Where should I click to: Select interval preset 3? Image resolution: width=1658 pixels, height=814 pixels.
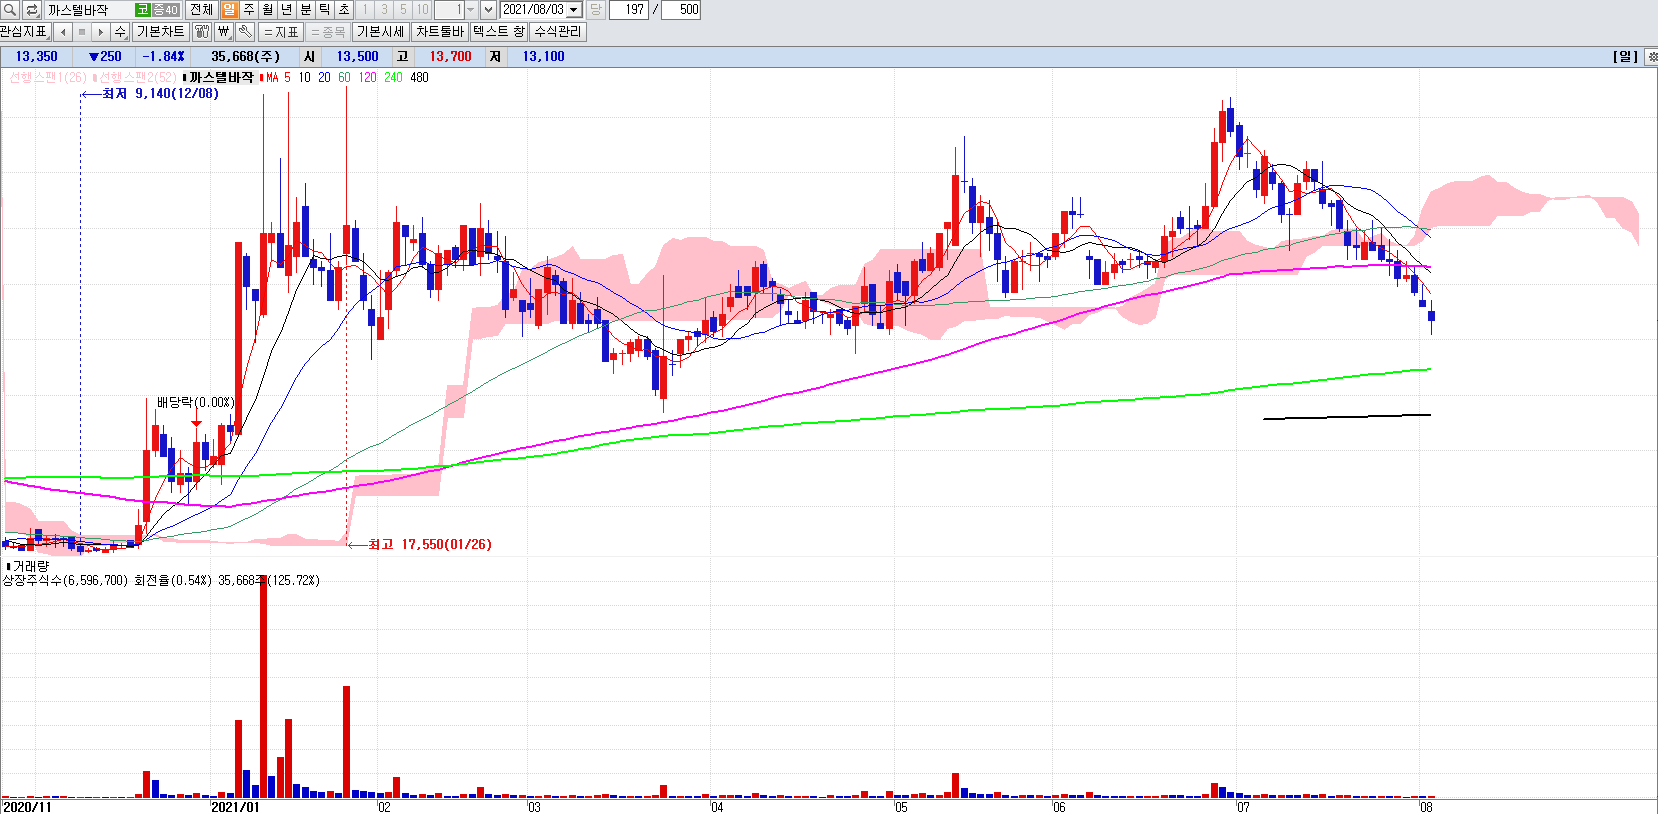pos(384,10)
